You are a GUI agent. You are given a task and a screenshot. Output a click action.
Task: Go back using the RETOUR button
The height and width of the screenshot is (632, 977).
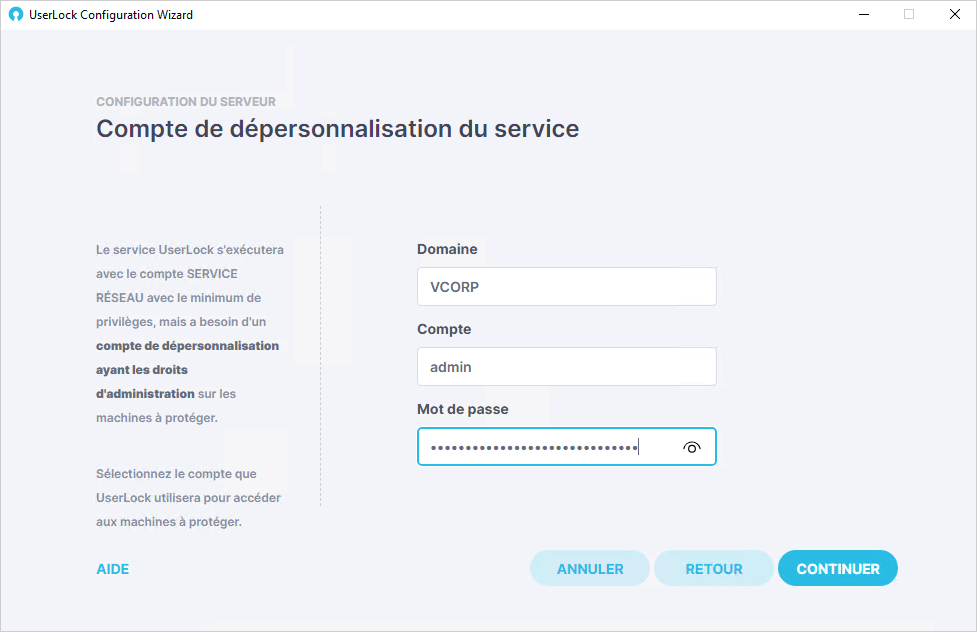point(713,568)
